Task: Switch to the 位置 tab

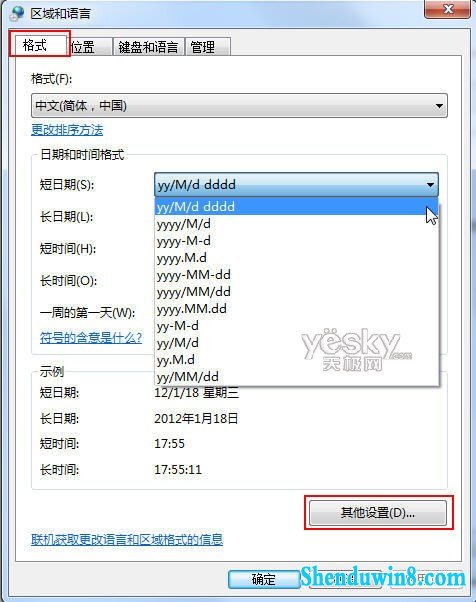Action: (x=91, y=47)
